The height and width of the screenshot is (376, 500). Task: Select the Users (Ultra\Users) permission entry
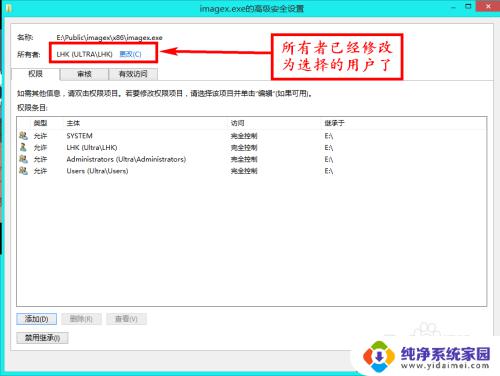[251, 171]
